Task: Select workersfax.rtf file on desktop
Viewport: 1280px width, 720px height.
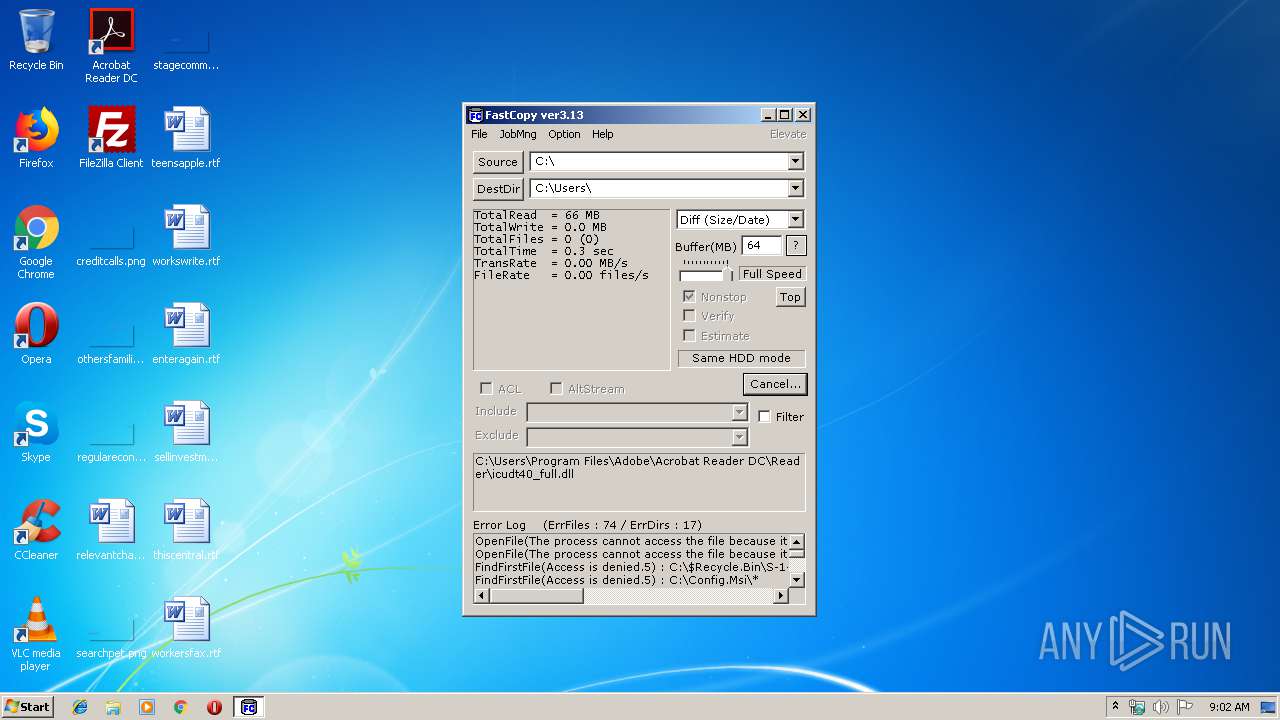Action: [186, 628]
